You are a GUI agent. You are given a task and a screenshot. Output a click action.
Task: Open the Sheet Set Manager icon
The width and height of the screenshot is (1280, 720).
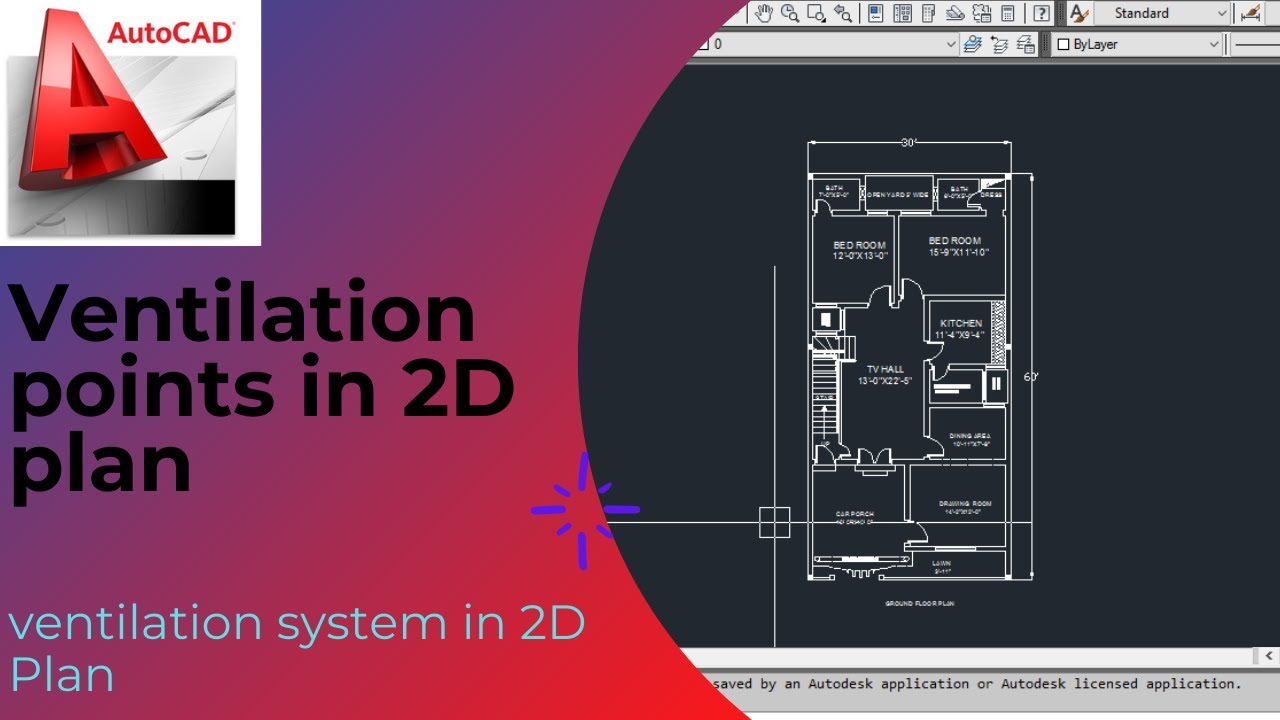(955, 13)
